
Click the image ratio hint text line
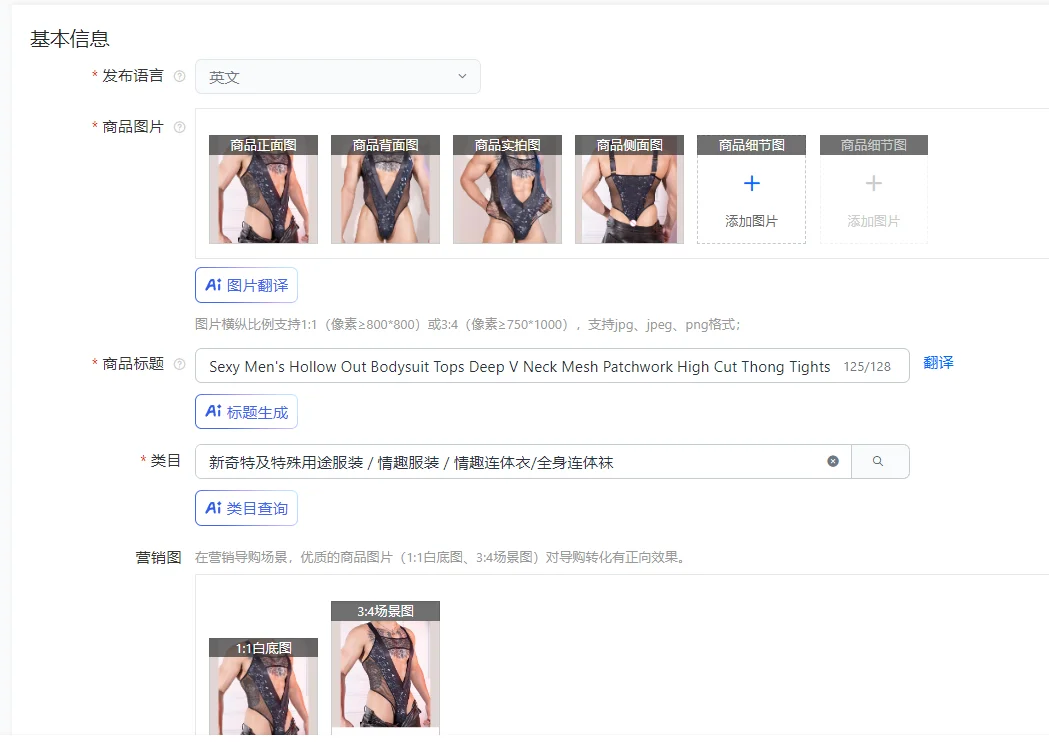(x=468, y=325)
